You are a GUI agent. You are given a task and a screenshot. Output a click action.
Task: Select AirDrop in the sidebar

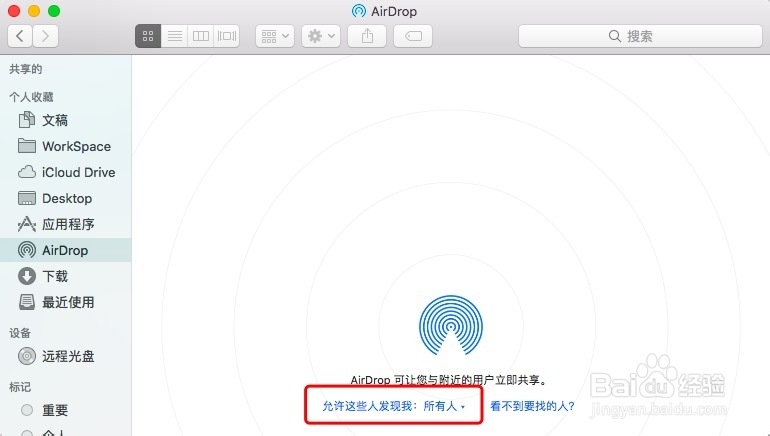pos(66,250)
